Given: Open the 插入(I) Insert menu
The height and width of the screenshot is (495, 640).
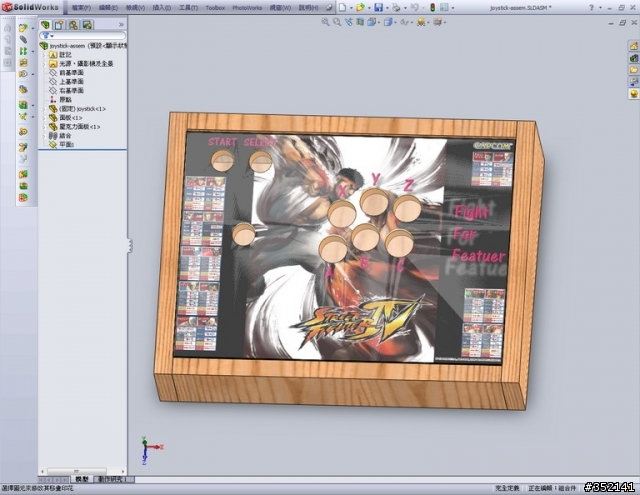Looking at the screenshot, I should pyautogui.click(x=162, y=8).
